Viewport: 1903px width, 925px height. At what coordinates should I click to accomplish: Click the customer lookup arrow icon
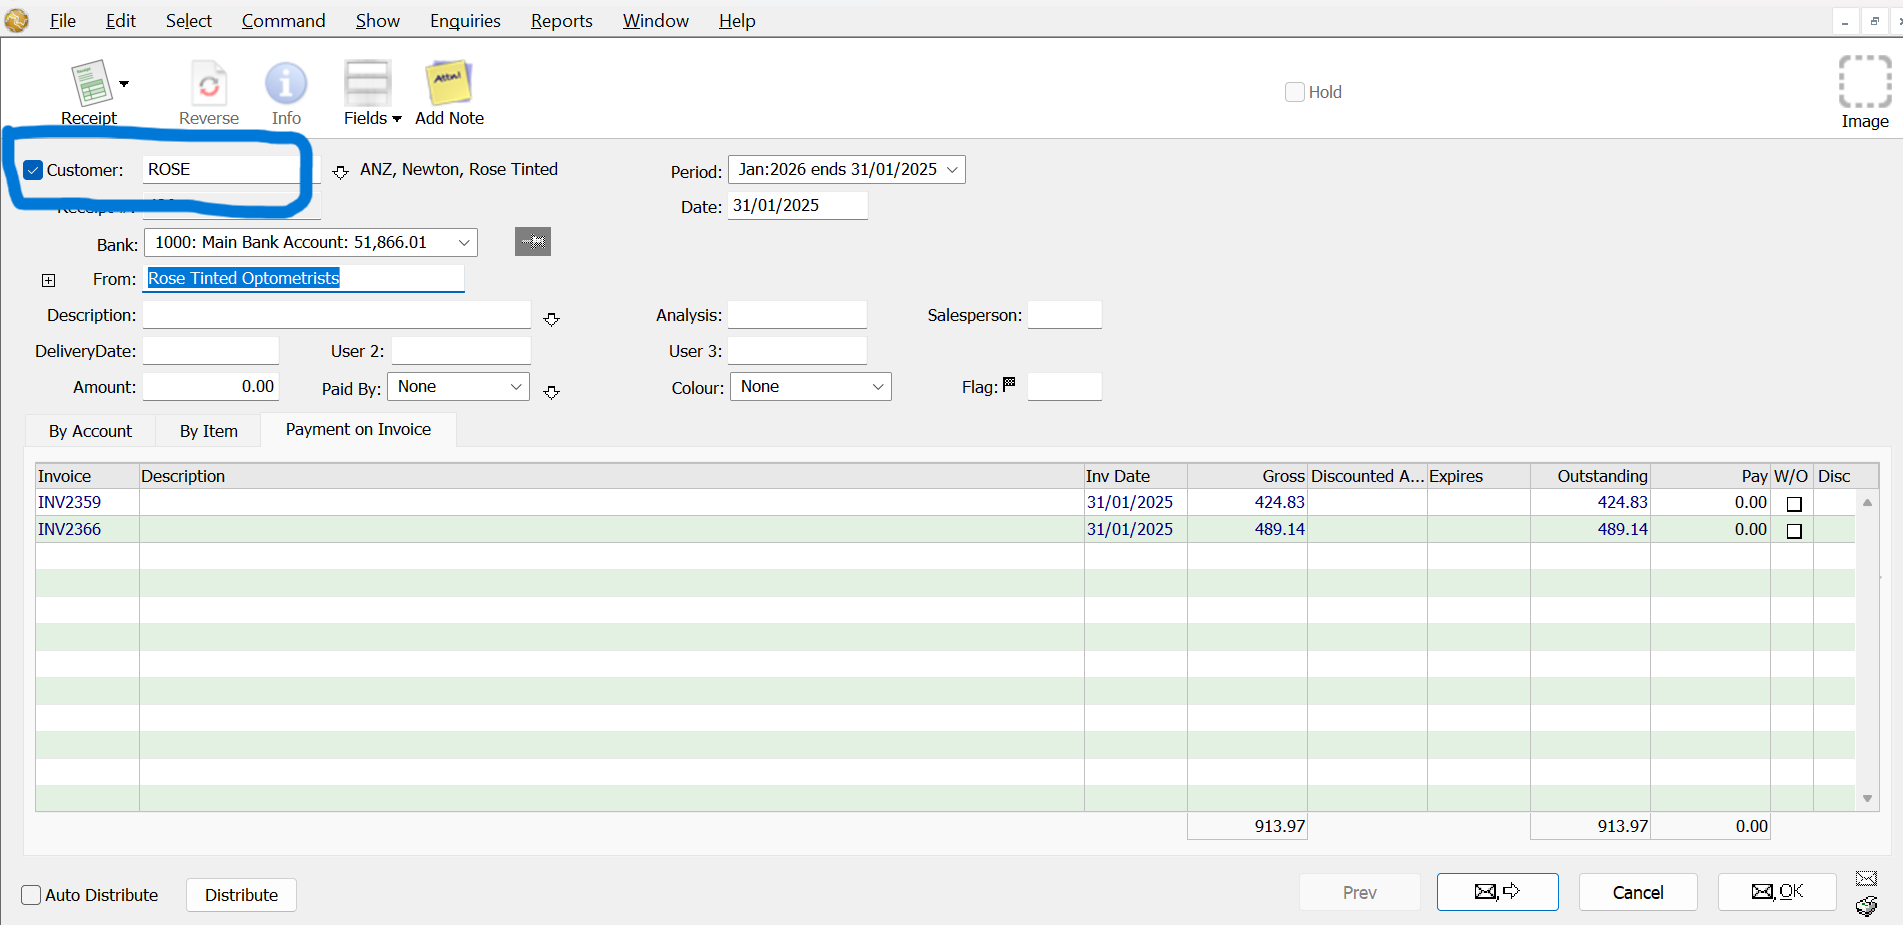(x=340, y=172)
